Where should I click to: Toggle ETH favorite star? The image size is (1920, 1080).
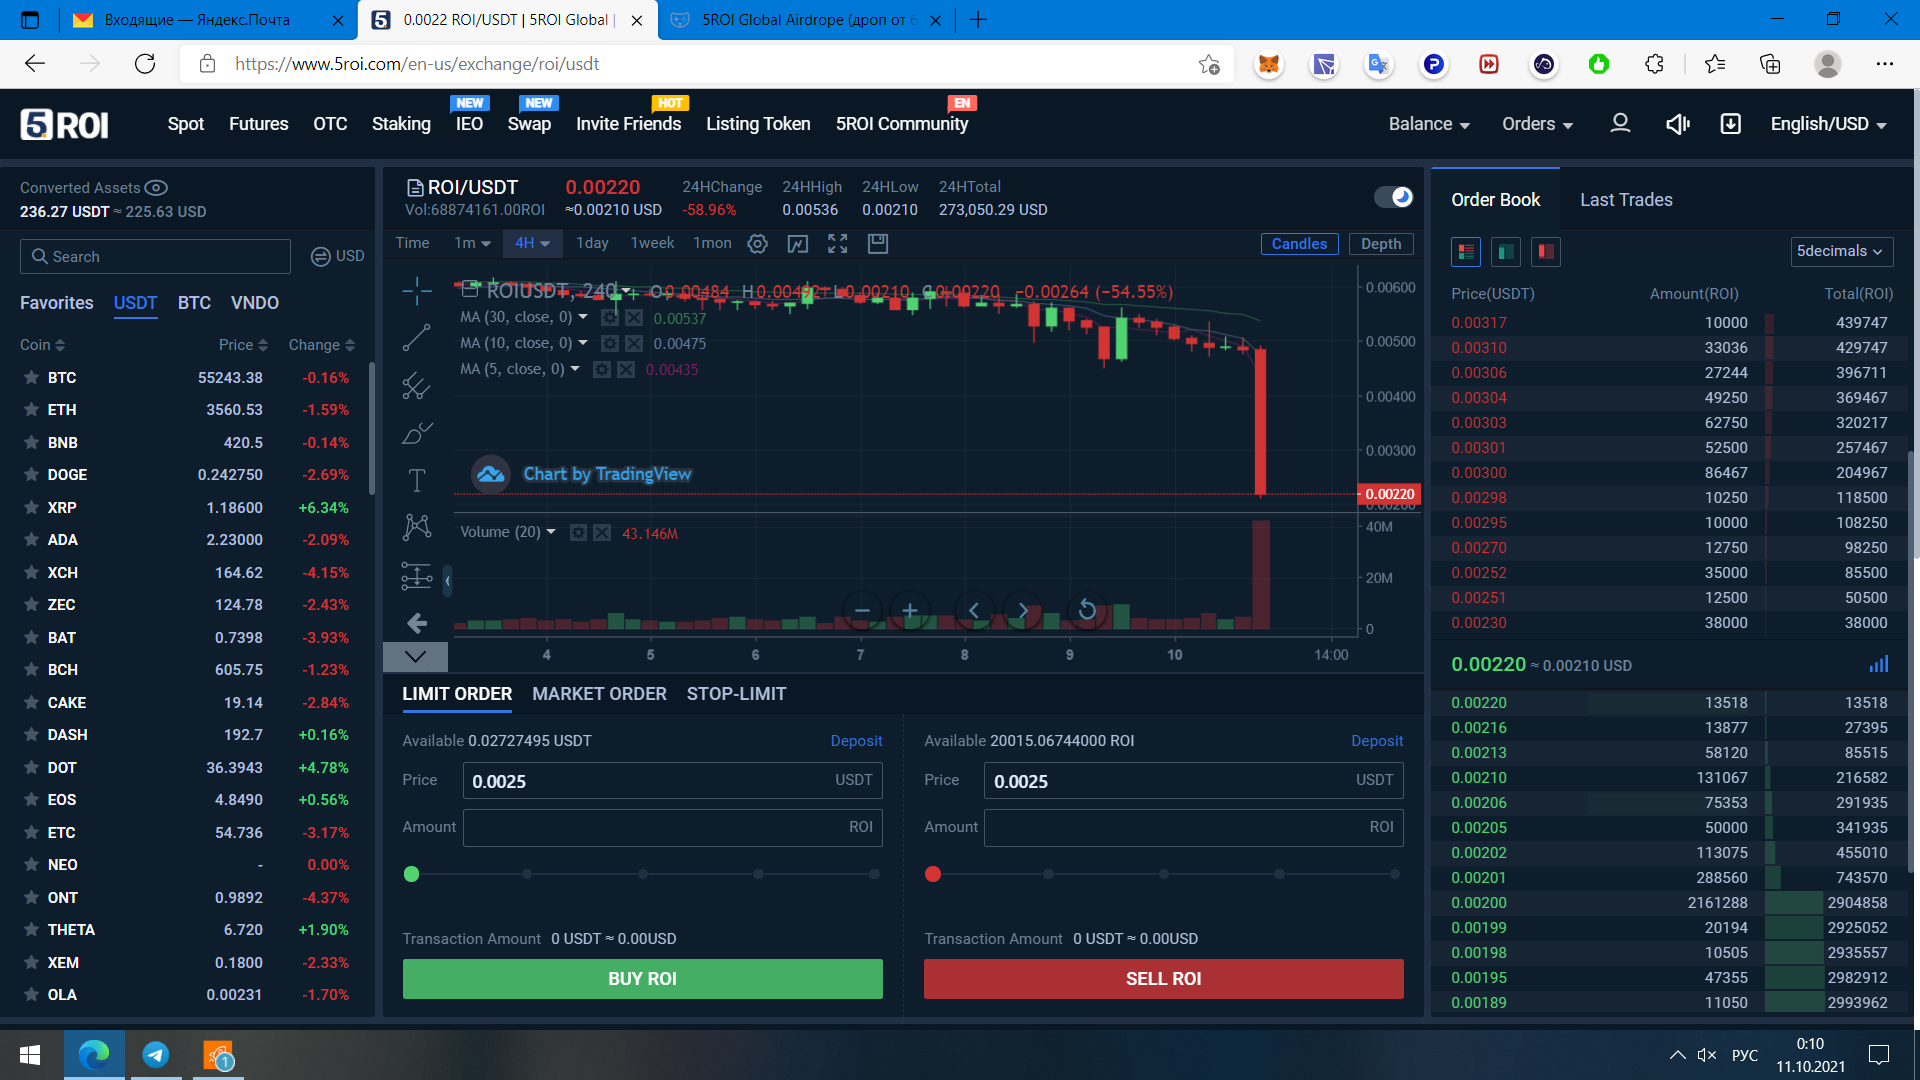click(31, 410)
